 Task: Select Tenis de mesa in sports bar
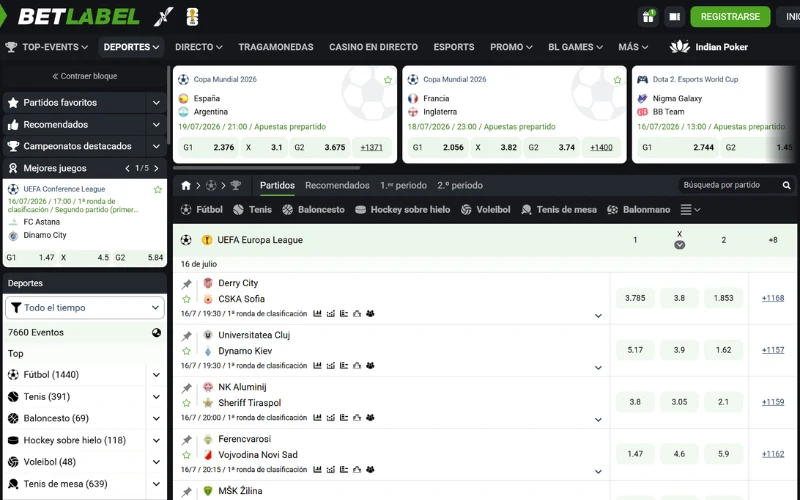coord(559,210)
